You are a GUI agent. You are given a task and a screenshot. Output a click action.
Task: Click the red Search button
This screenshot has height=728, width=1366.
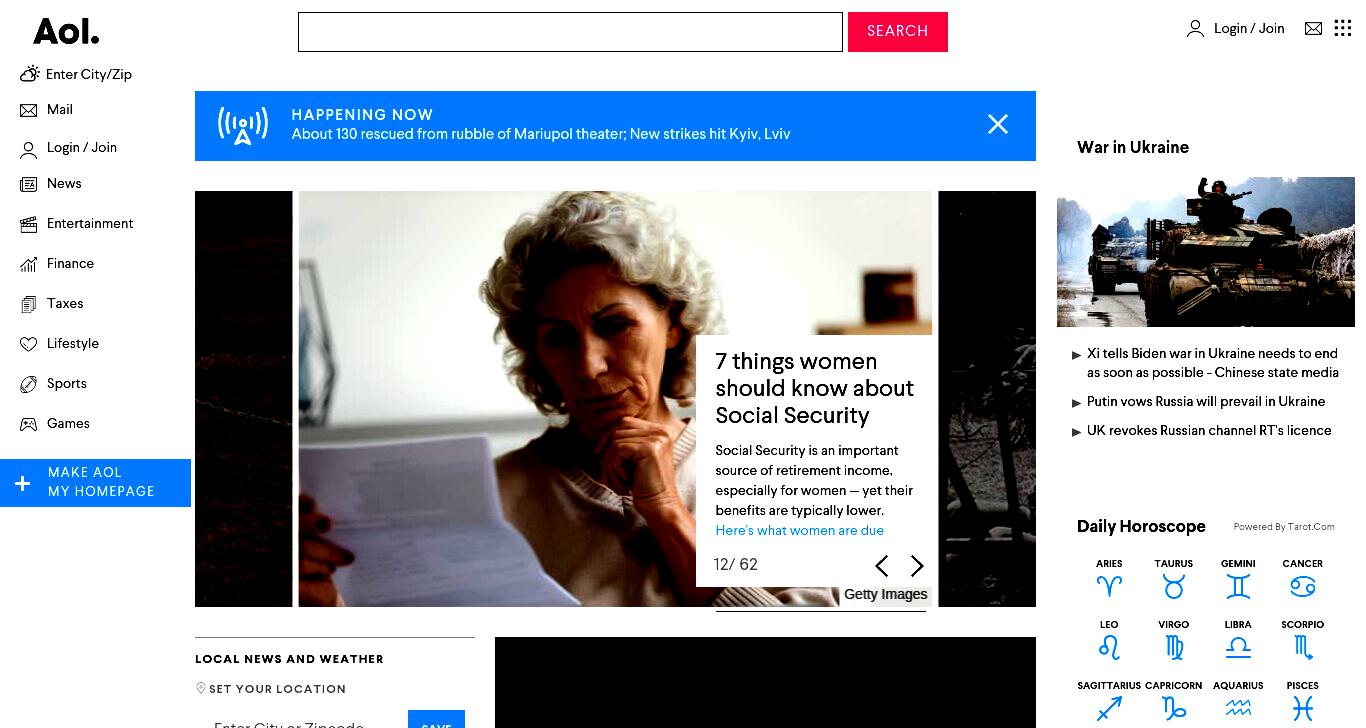tap(898, 32)
